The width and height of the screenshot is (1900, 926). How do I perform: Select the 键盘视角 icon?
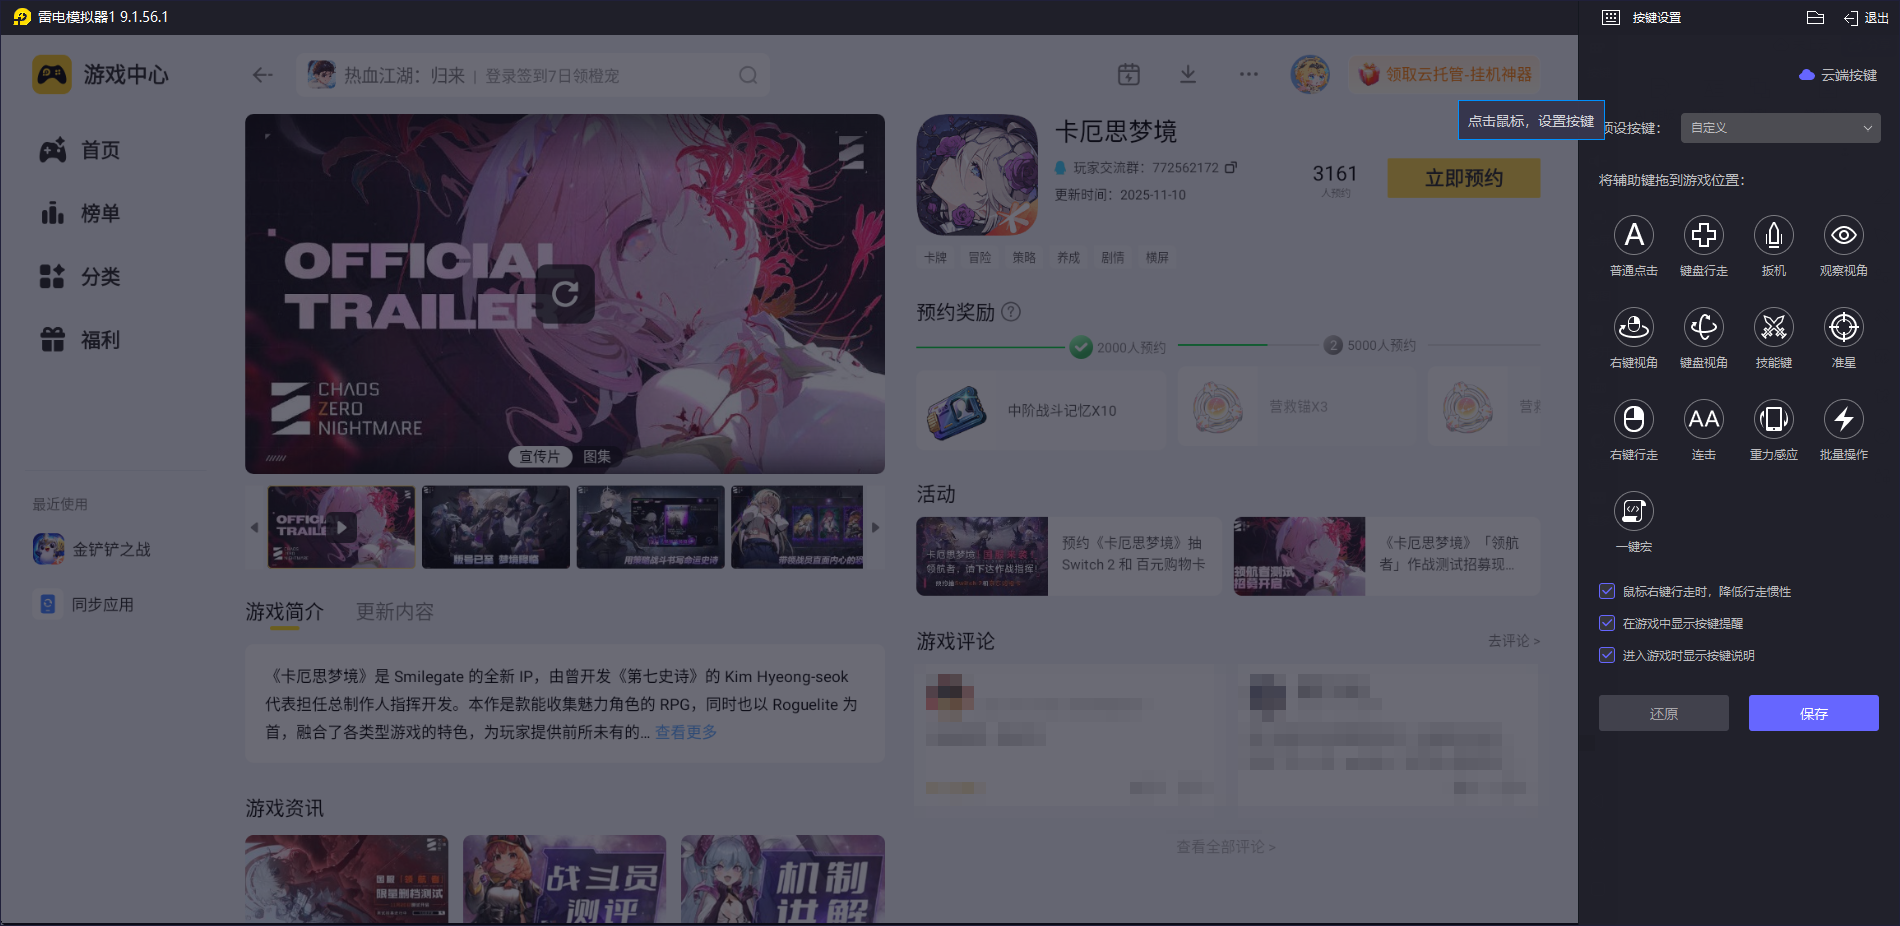pyautogui.click(x=1704, y=327)
